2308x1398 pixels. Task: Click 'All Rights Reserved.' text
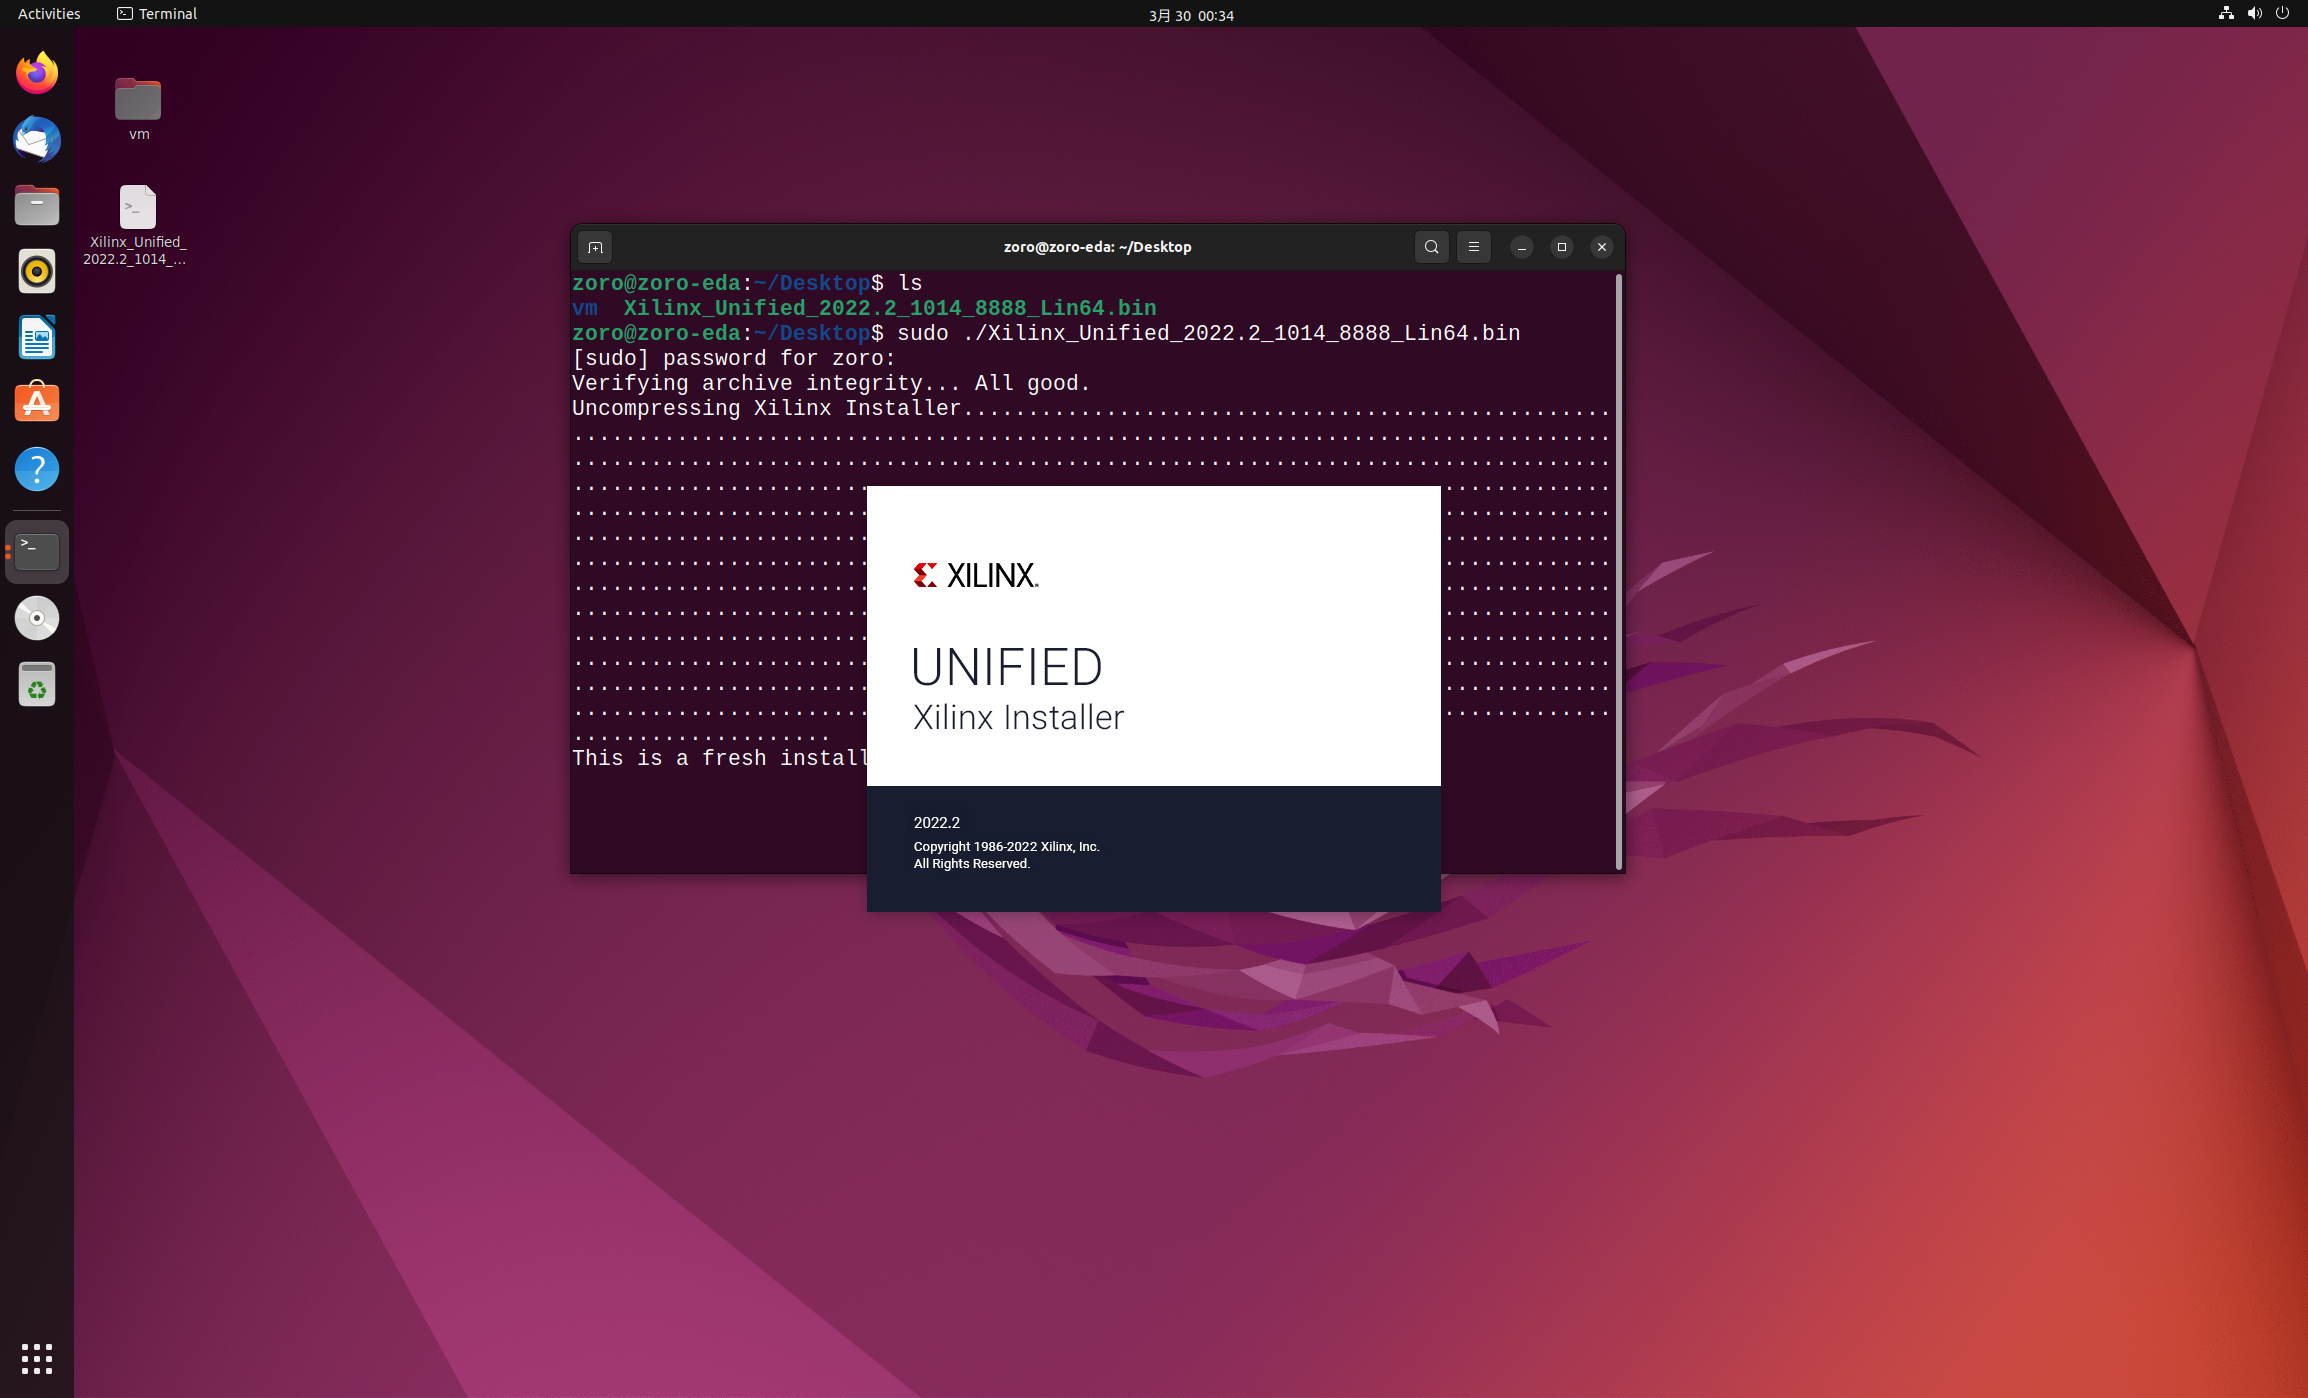click(971, 864)
